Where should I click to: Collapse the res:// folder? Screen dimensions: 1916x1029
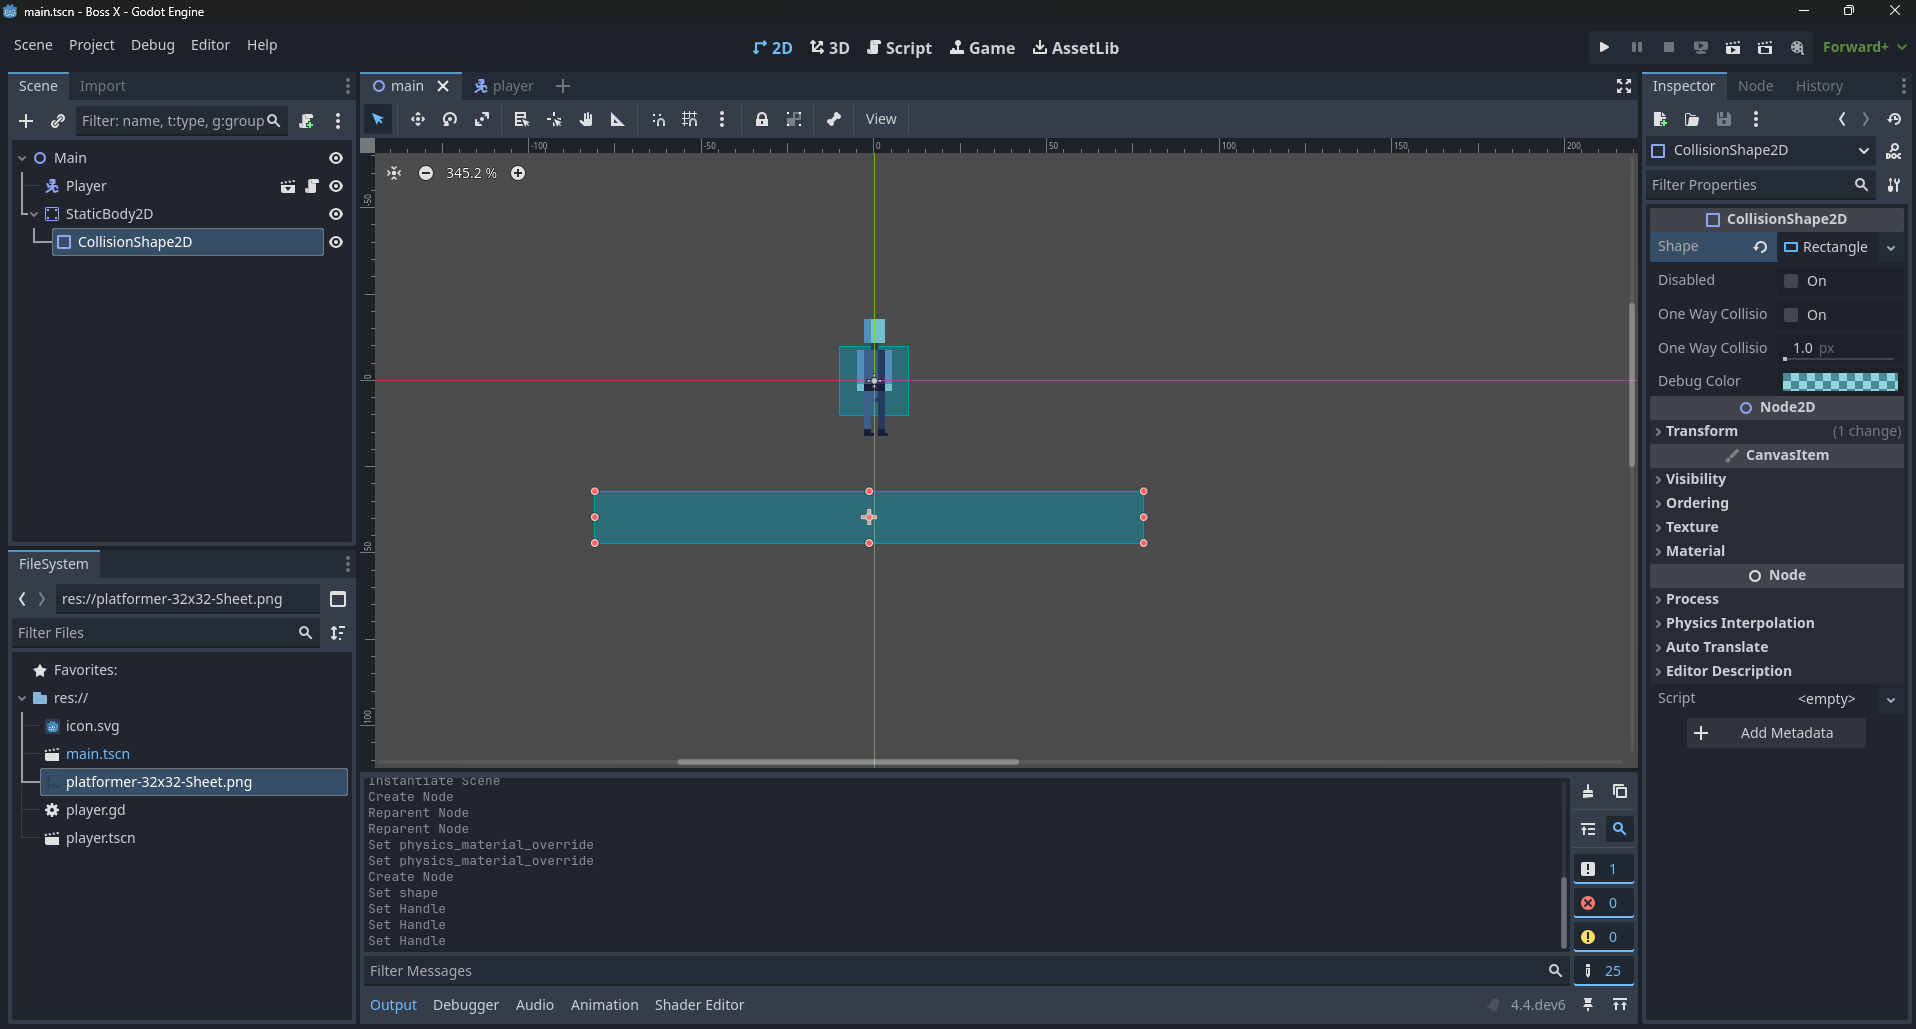22,698
